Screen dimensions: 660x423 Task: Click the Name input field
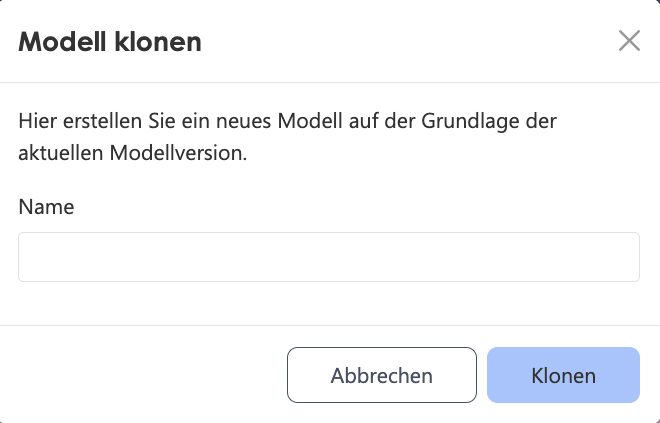click(329, 257)
